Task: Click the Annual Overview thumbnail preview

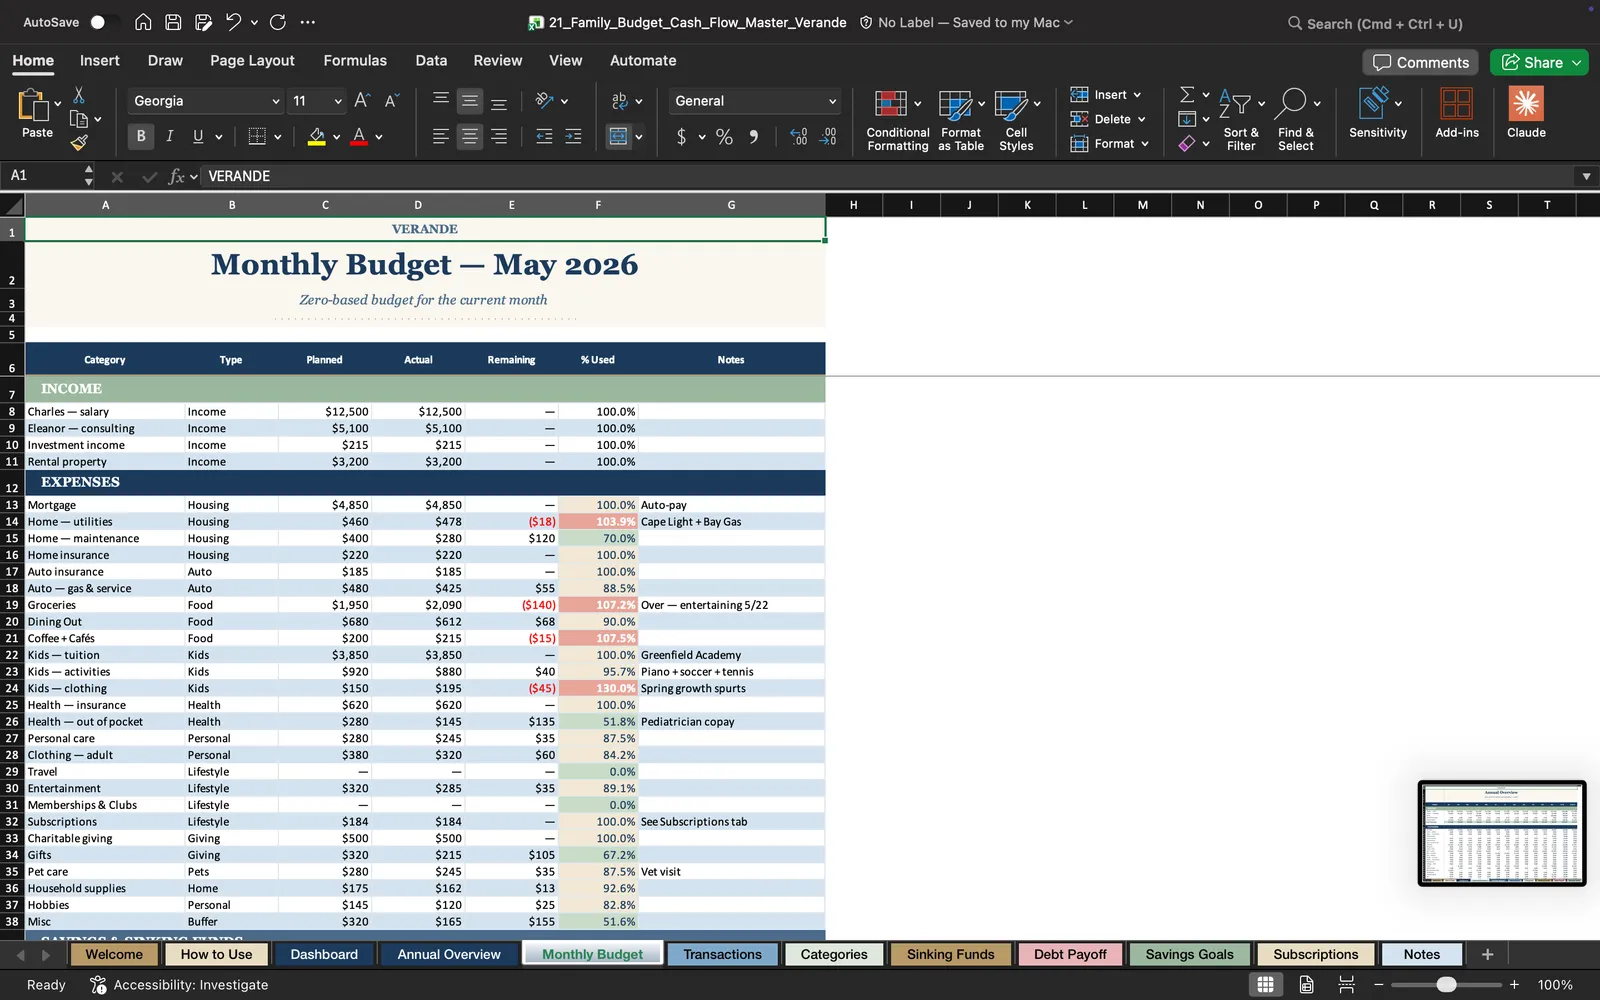Action: [x=1502, y=833]
